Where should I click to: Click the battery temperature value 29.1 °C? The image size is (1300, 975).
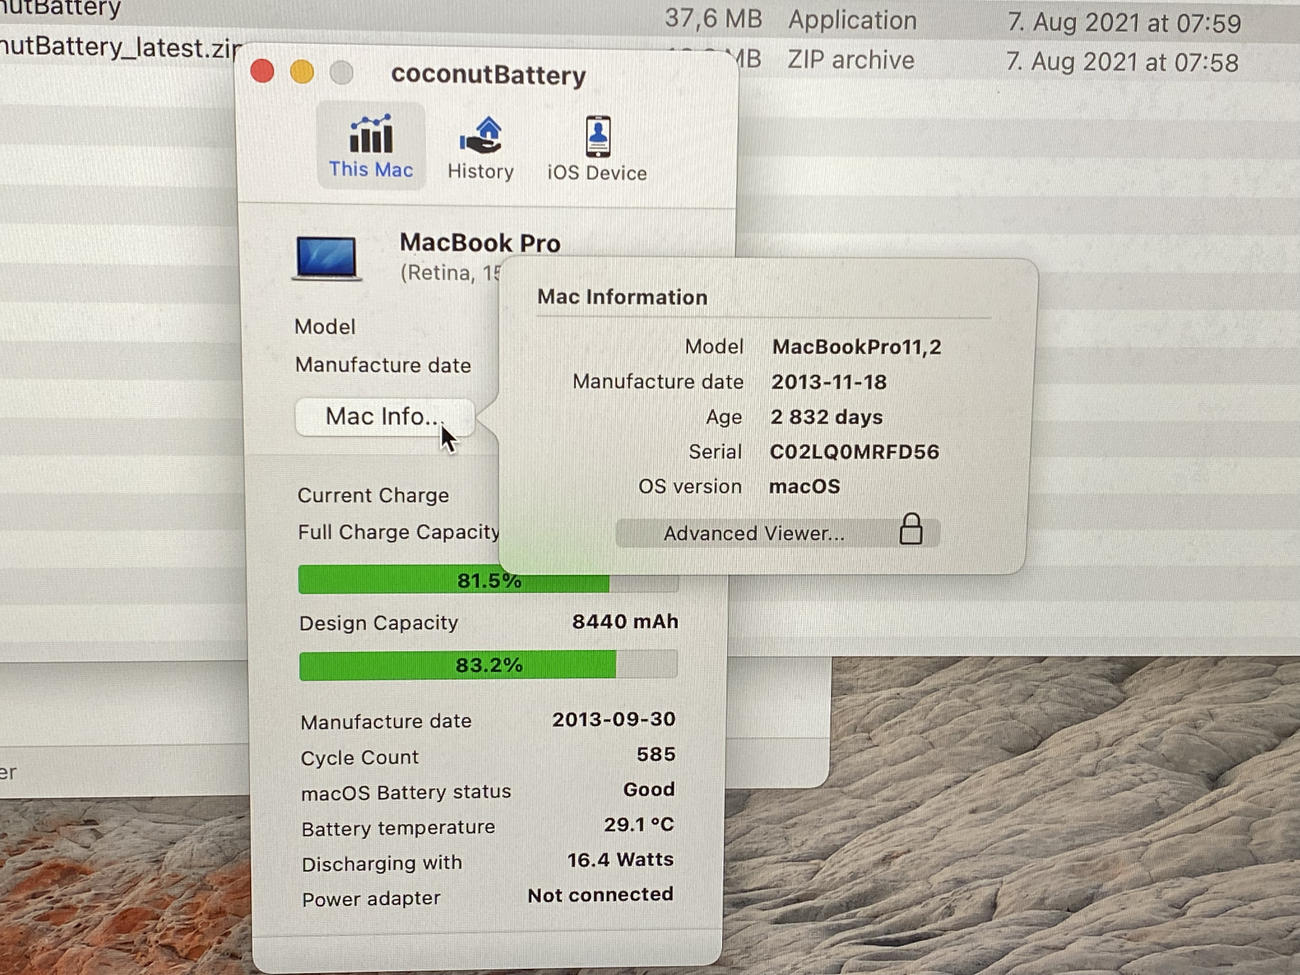(639, 825)
